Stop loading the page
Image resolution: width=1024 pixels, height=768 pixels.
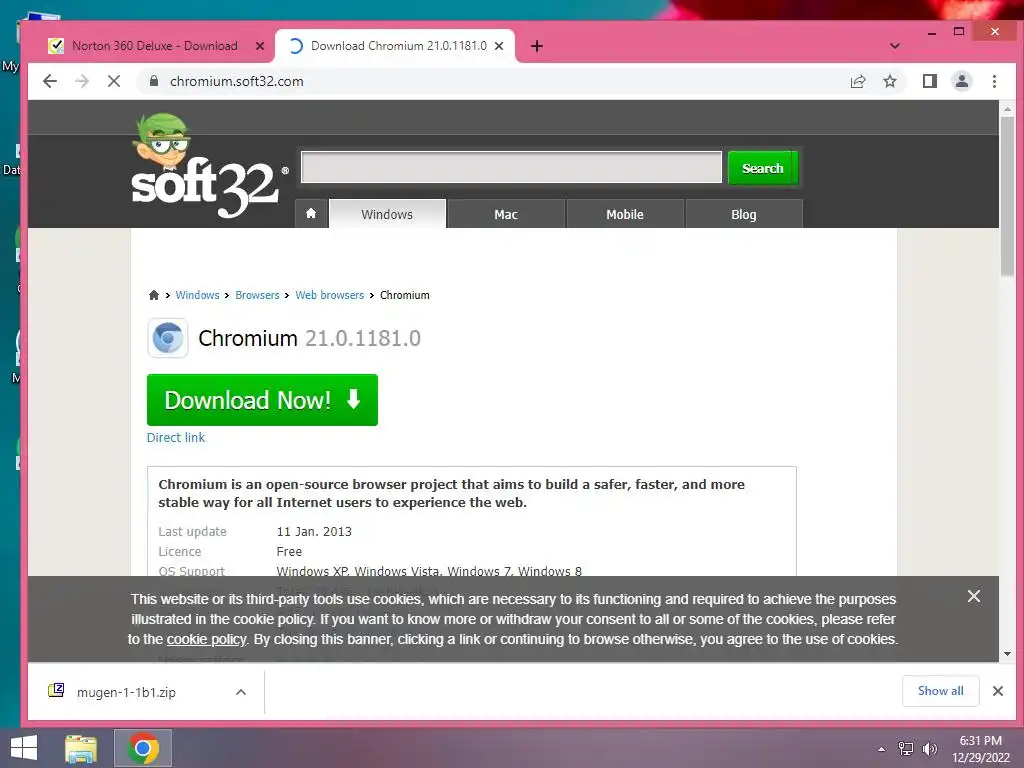114,81
